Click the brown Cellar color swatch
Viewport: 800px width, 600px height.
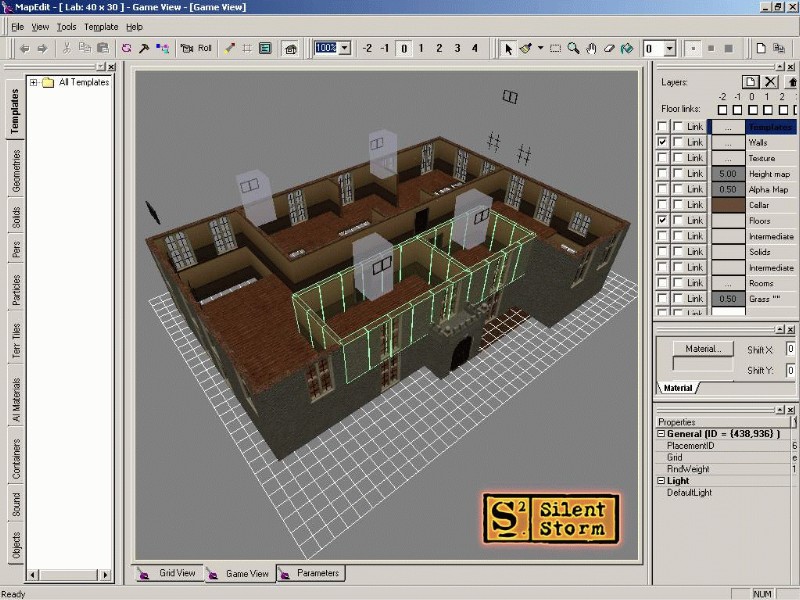coord(727,205)
